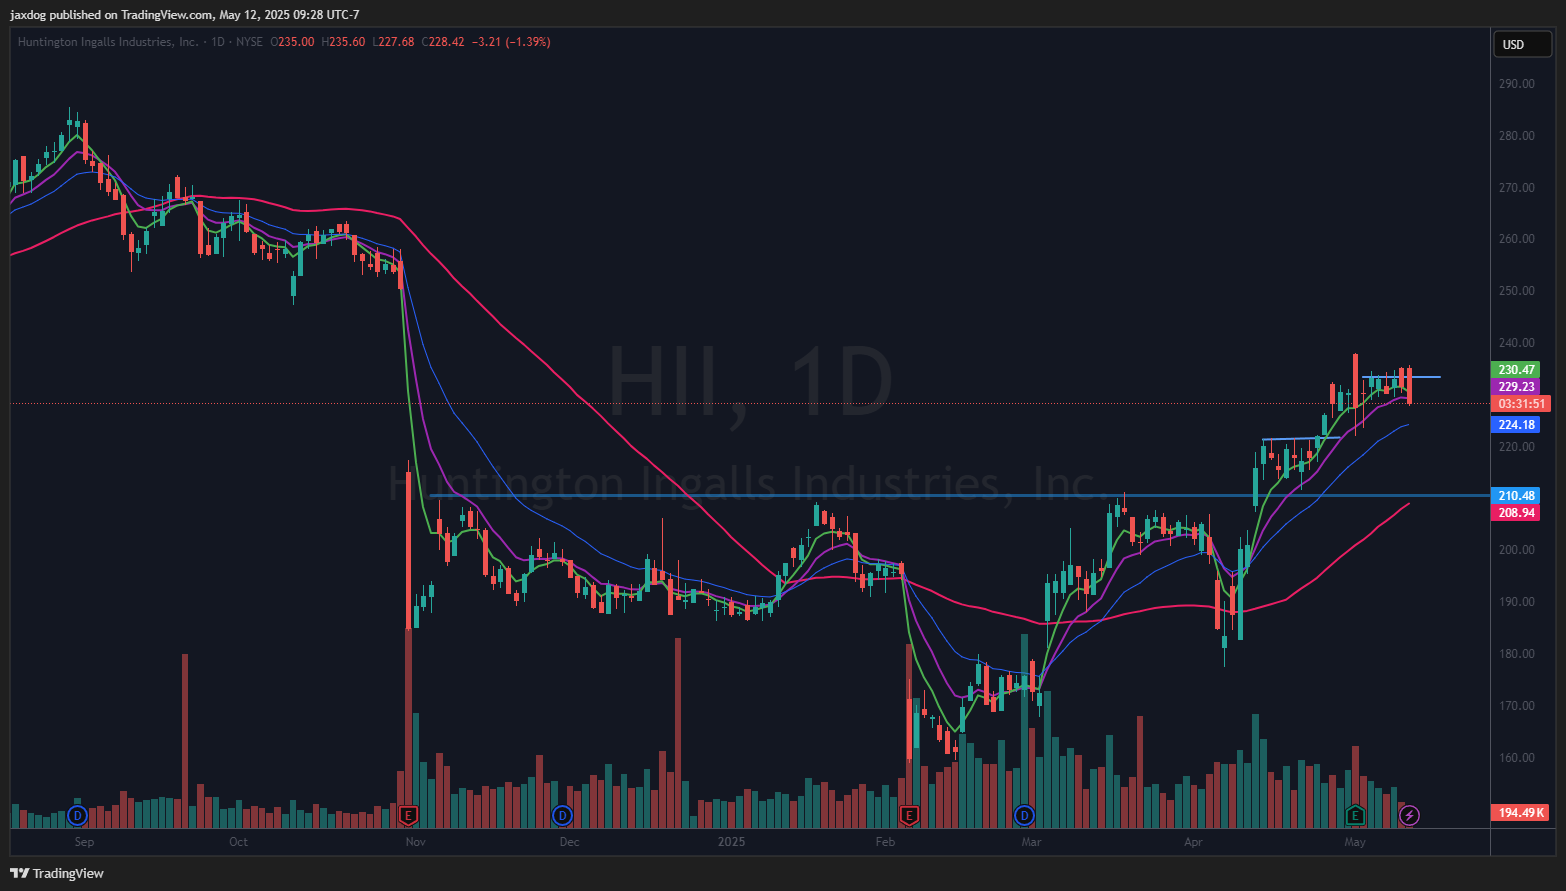This screenshot has height=891, width=1566.
Task: Click the 180.00 price axis label
Action: 1516,654
